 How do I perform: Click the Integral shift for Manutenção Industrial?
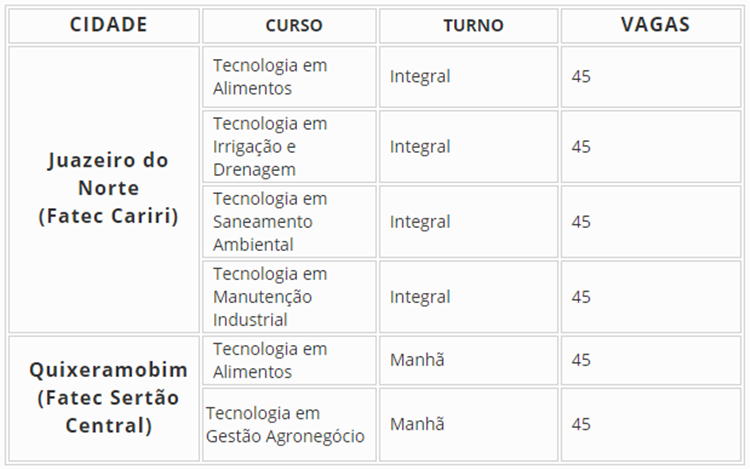tap(420, 297)
